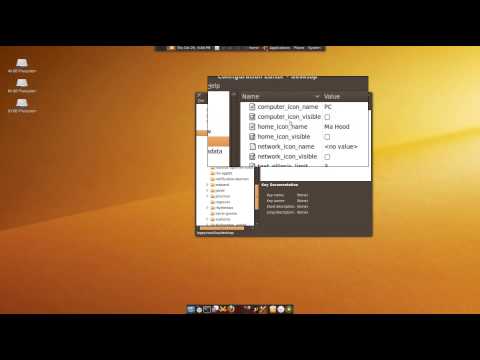The width and height of the screenshot is (480, 360).
Task: Select the home_icon_visible key name
Action: pyautogui.click(x=284, y=137)
